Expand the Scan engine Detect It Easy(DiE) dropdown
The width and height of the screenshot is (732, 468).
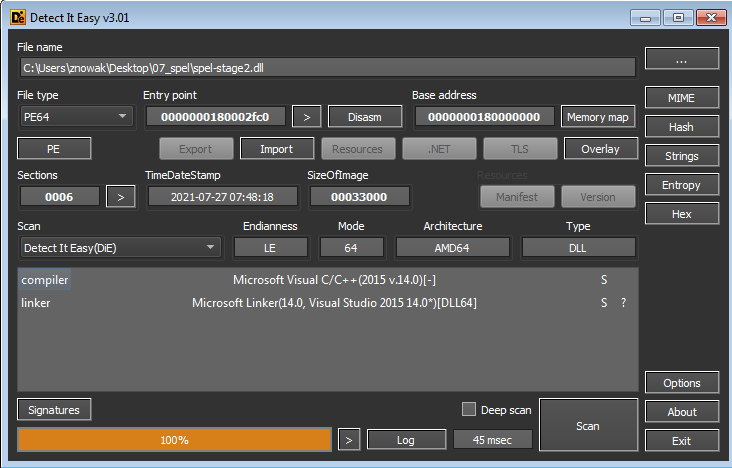click(x=120, y=248)
